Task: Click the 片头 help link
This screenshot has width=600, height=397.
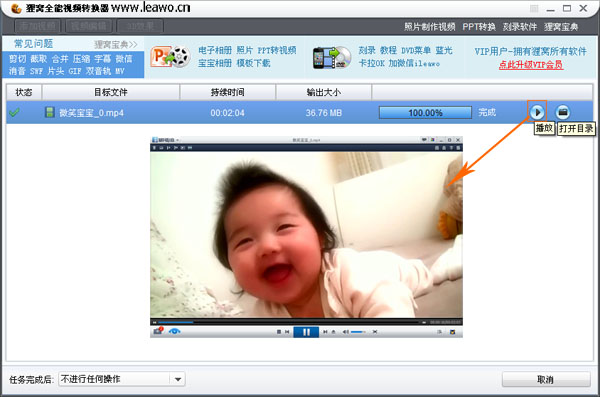Action: click(x=56, y=71)
